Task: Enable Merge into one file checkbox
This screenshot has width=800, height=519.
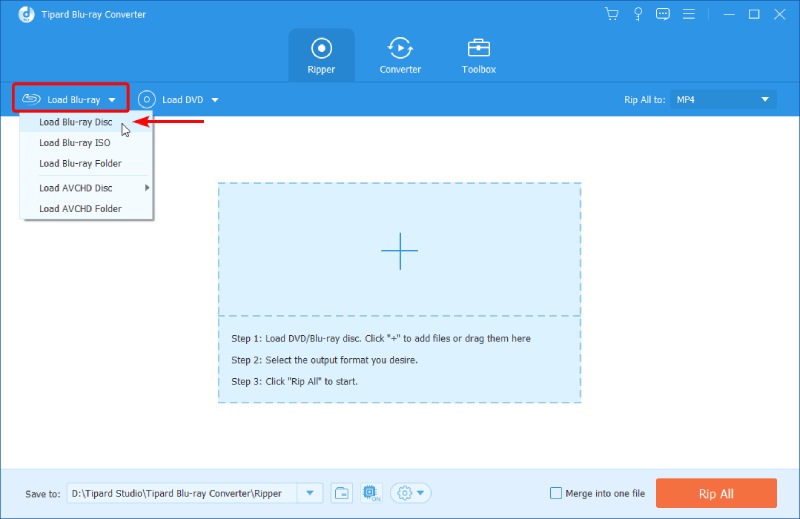Action: (556, 493)
